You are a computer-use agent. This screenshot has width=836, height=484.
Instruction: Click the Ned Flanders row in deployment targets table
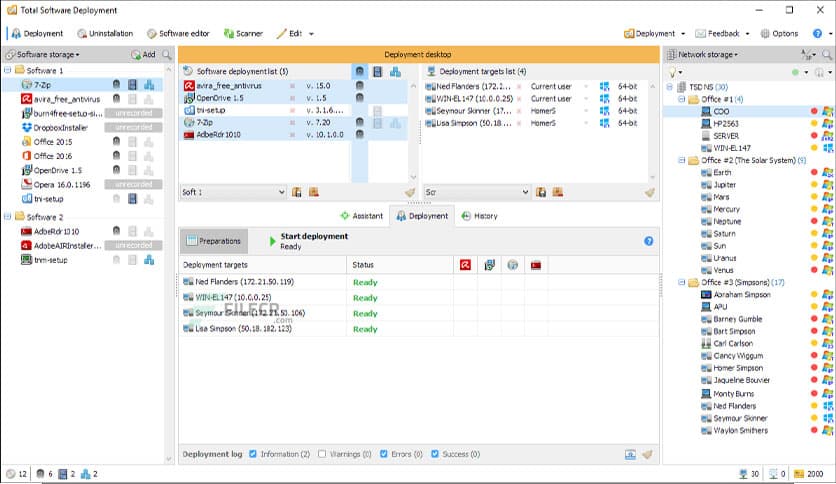coord(419,282)
